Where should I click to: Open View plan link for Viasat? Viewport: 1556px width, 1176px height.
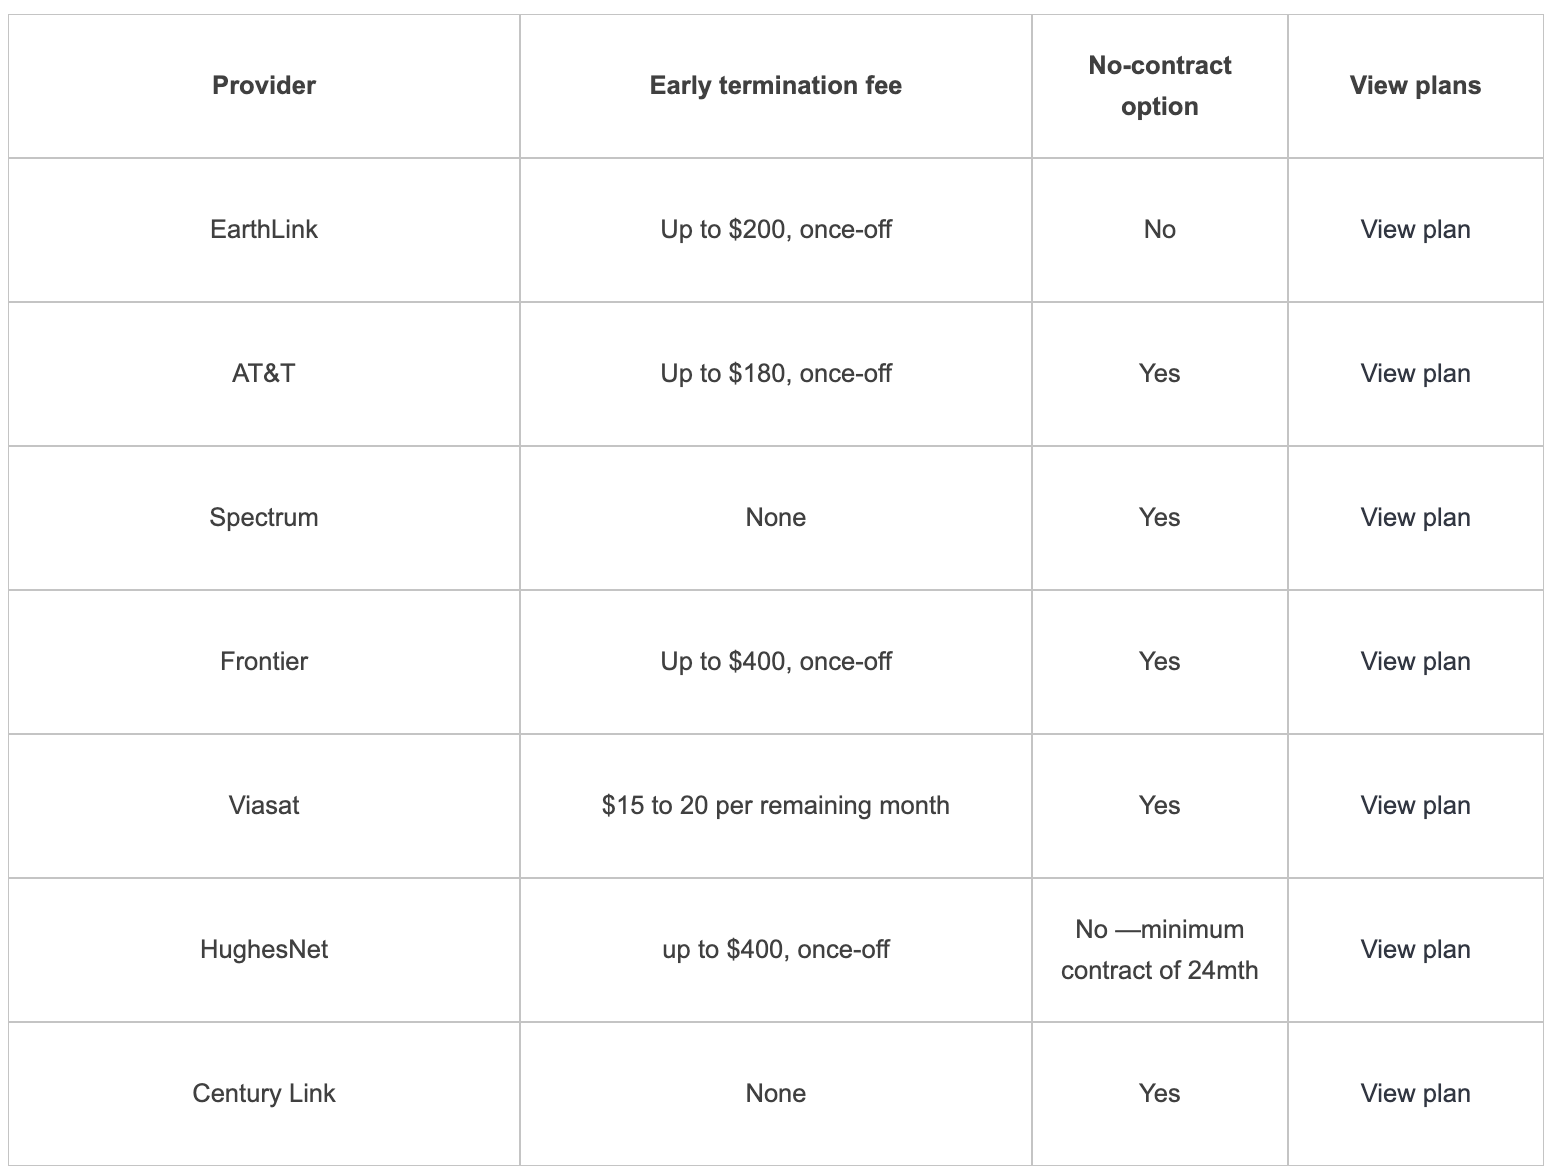point(1415,806)
